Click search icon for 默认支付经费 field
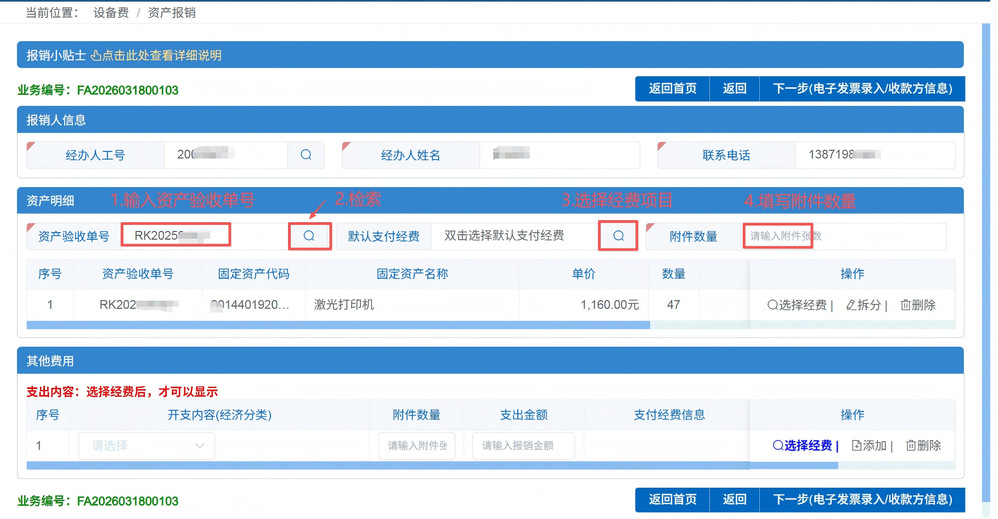This screenshot has height=519, width=998. [618, 236]
